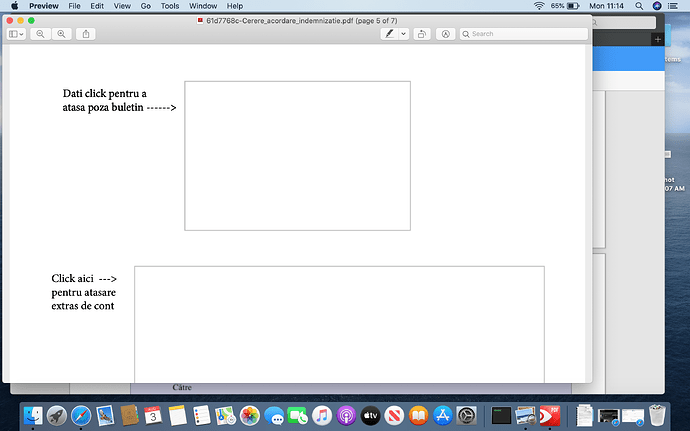Screen dimensions: 690x431
Task: Open Music from the Dock
Action: point(322,415)
